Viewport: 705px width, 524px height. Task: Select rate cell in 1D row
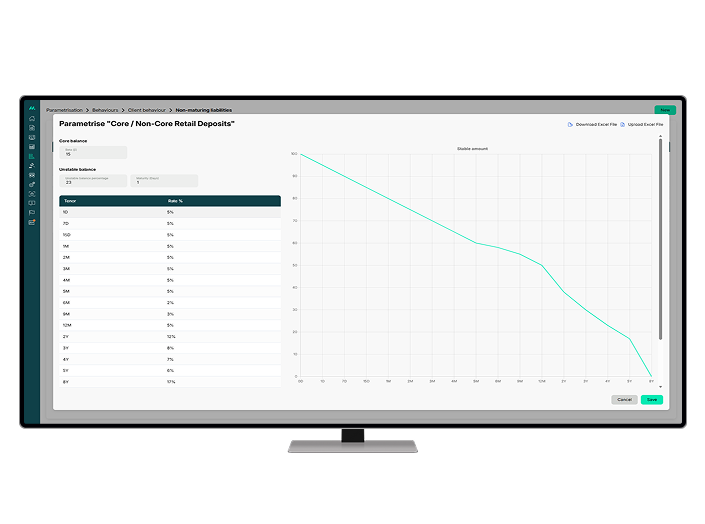(170, 212)
